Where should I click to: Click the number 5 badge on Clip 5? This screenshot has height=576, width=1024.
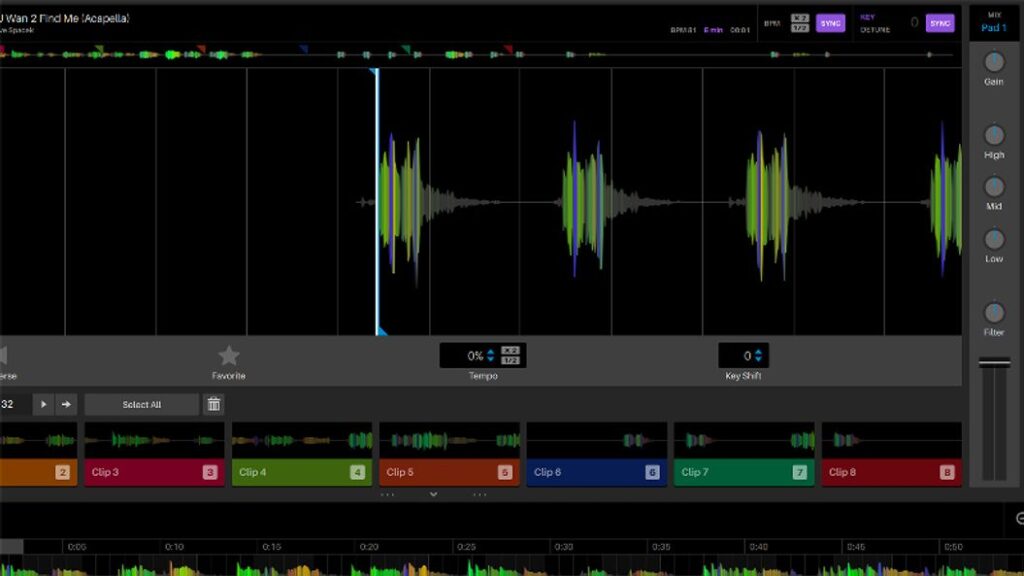point(505,472)
